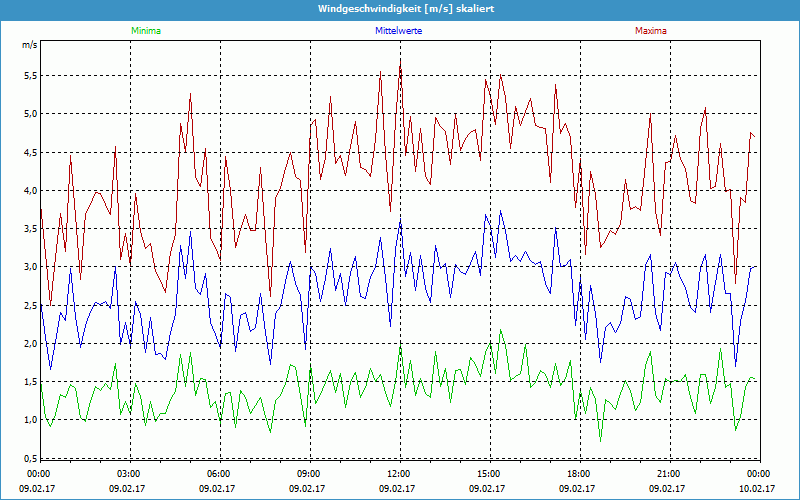Click the 1,5 y-axis tick label
Image resolution: width=800 pixels, height=500 pixels.
pyautogui.click(x=29, y=382)
